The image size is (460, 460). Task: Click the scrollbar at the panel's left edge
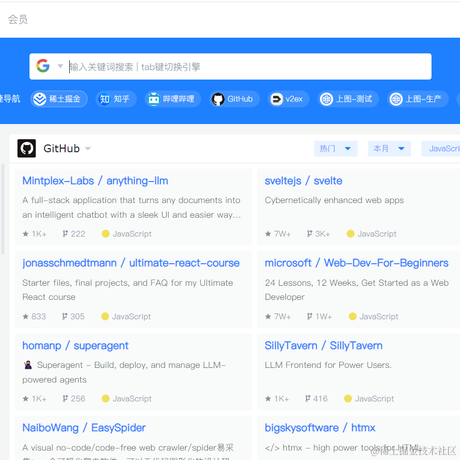3,209
